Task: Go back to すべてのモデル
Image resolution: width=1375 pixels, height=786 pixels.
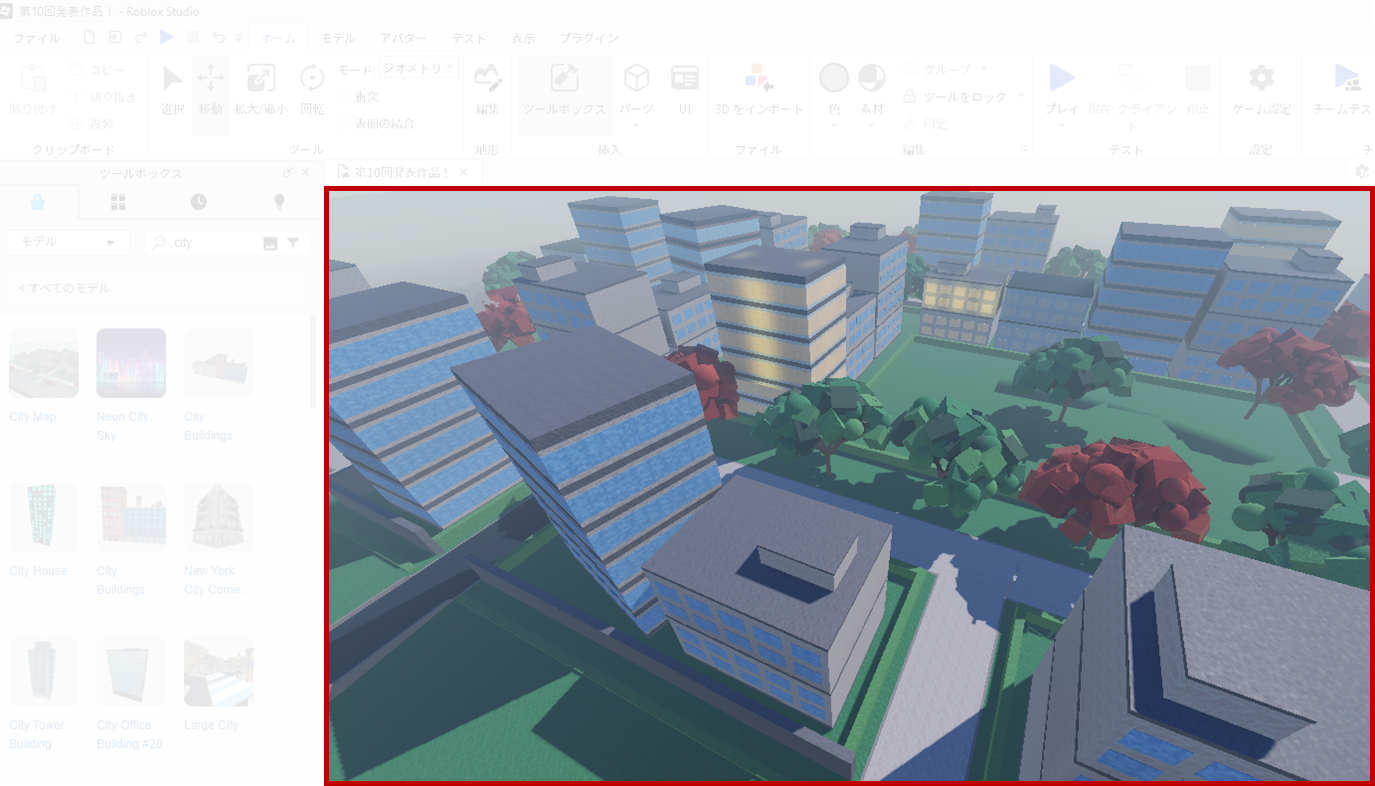Action: pos(64,288)
